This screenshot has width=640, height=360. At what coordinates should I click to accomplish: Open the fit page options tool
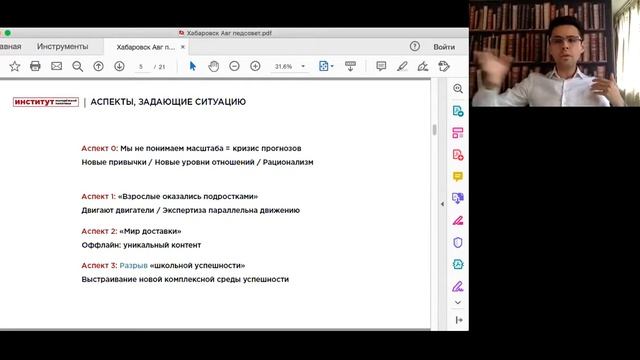[x=326, y=66]
